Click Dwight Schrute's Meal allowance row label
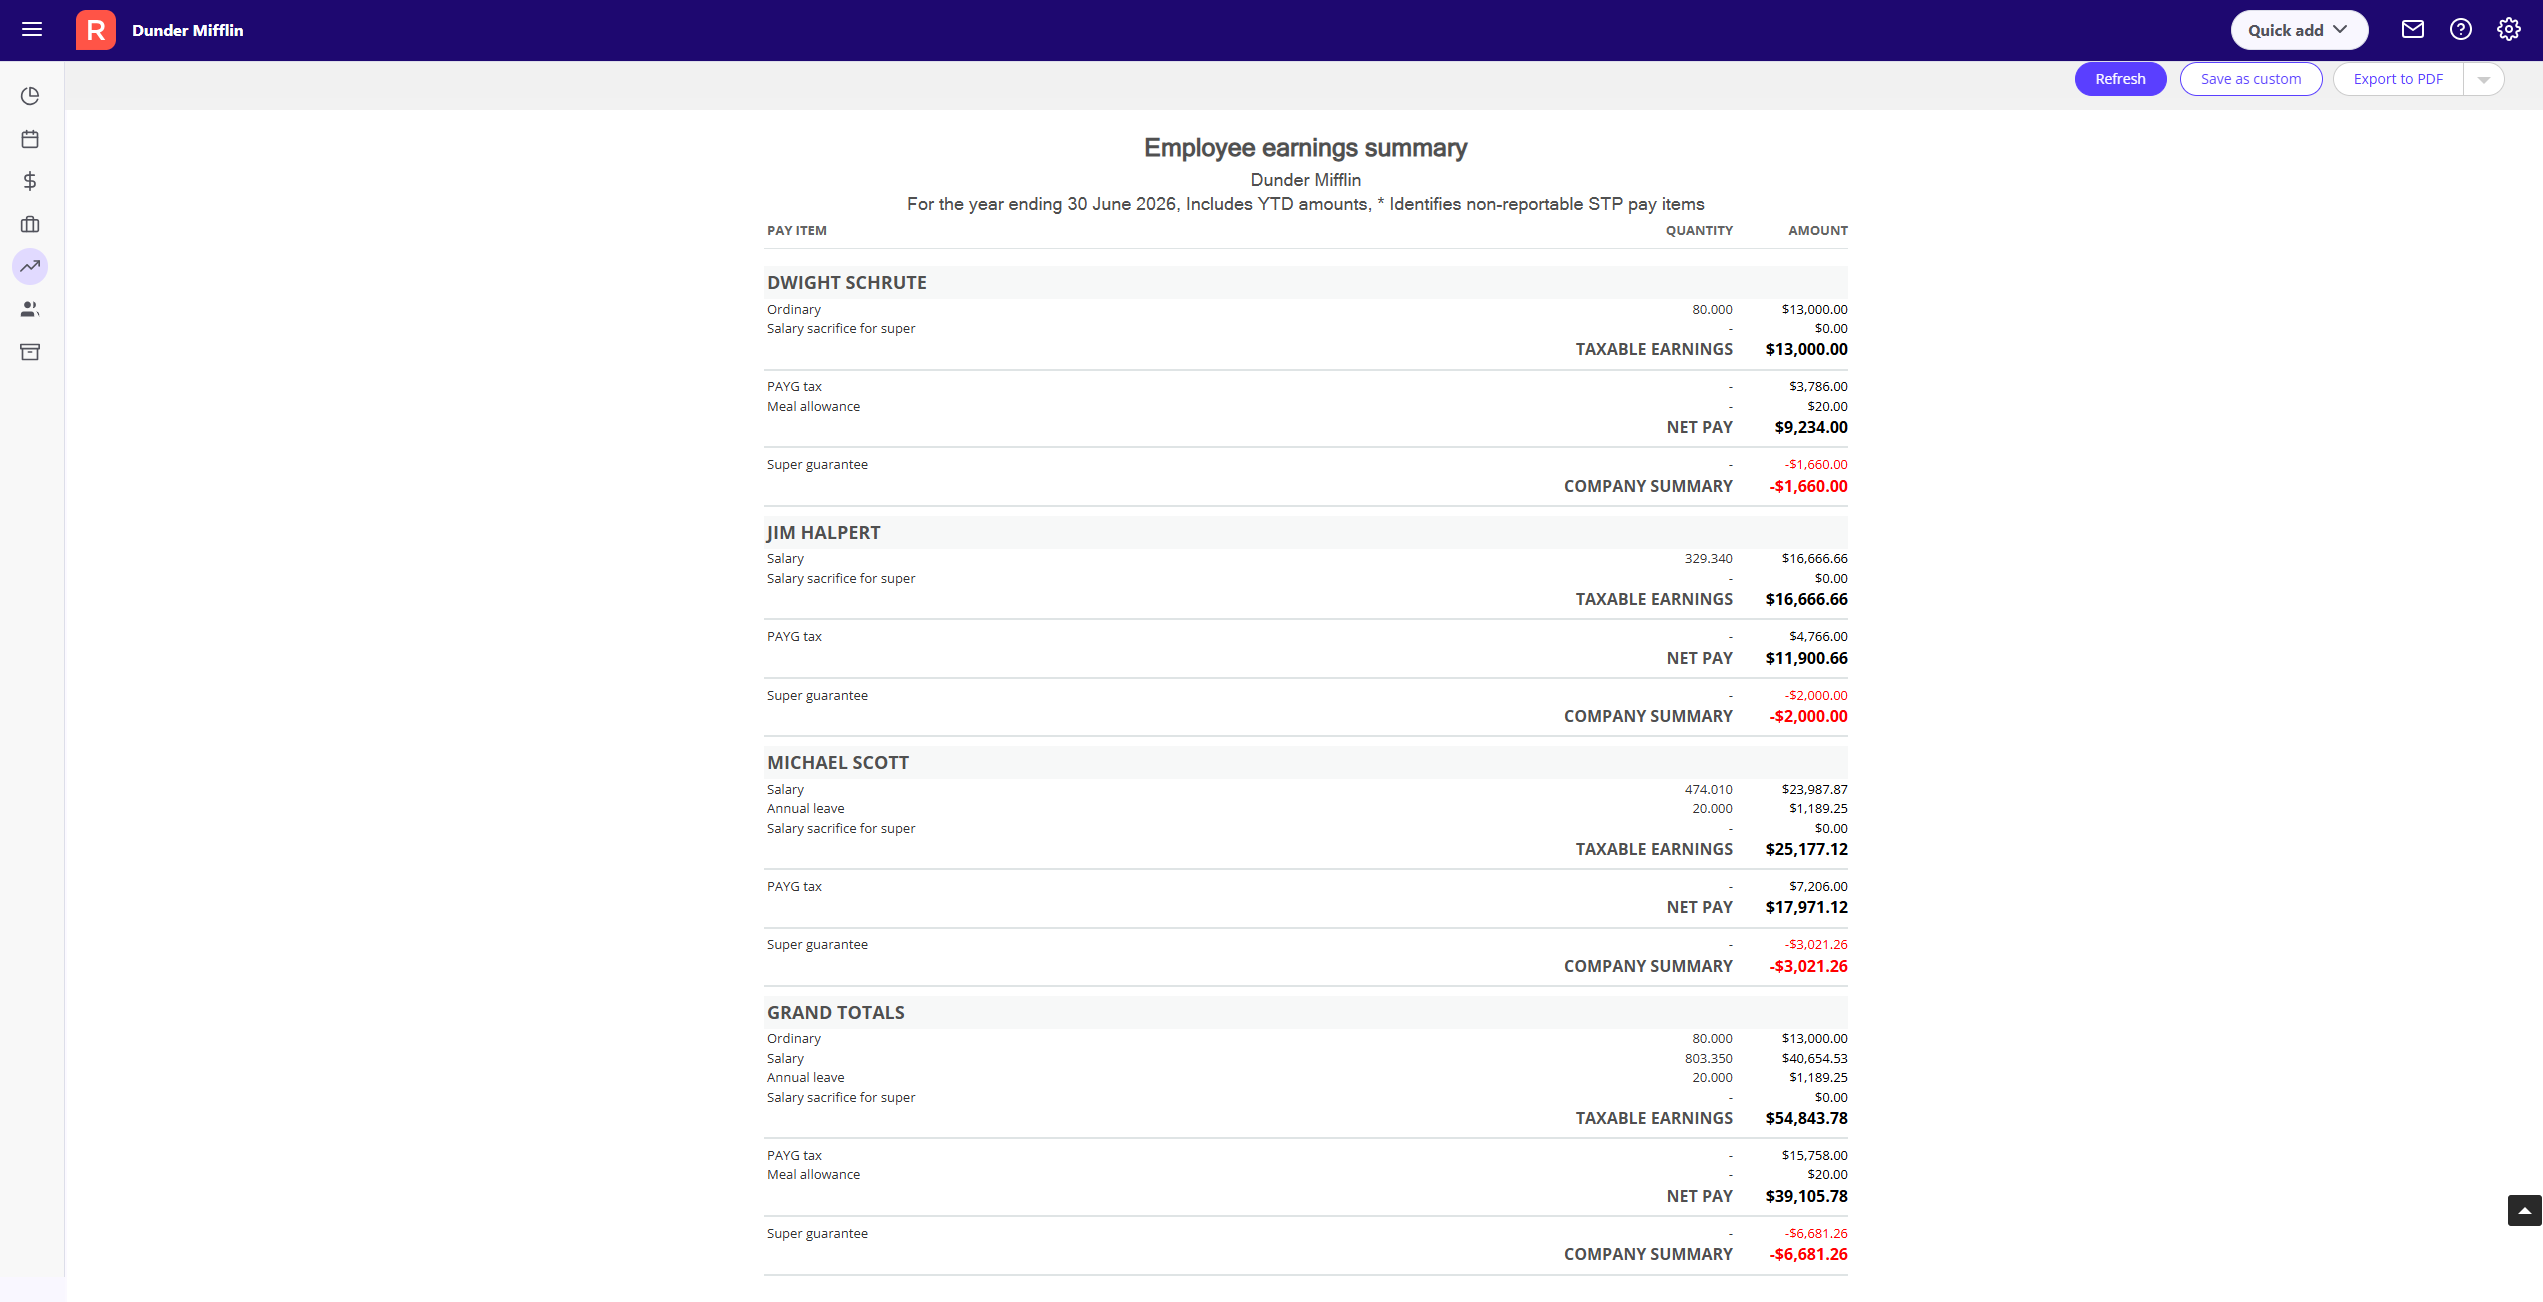 814,407
